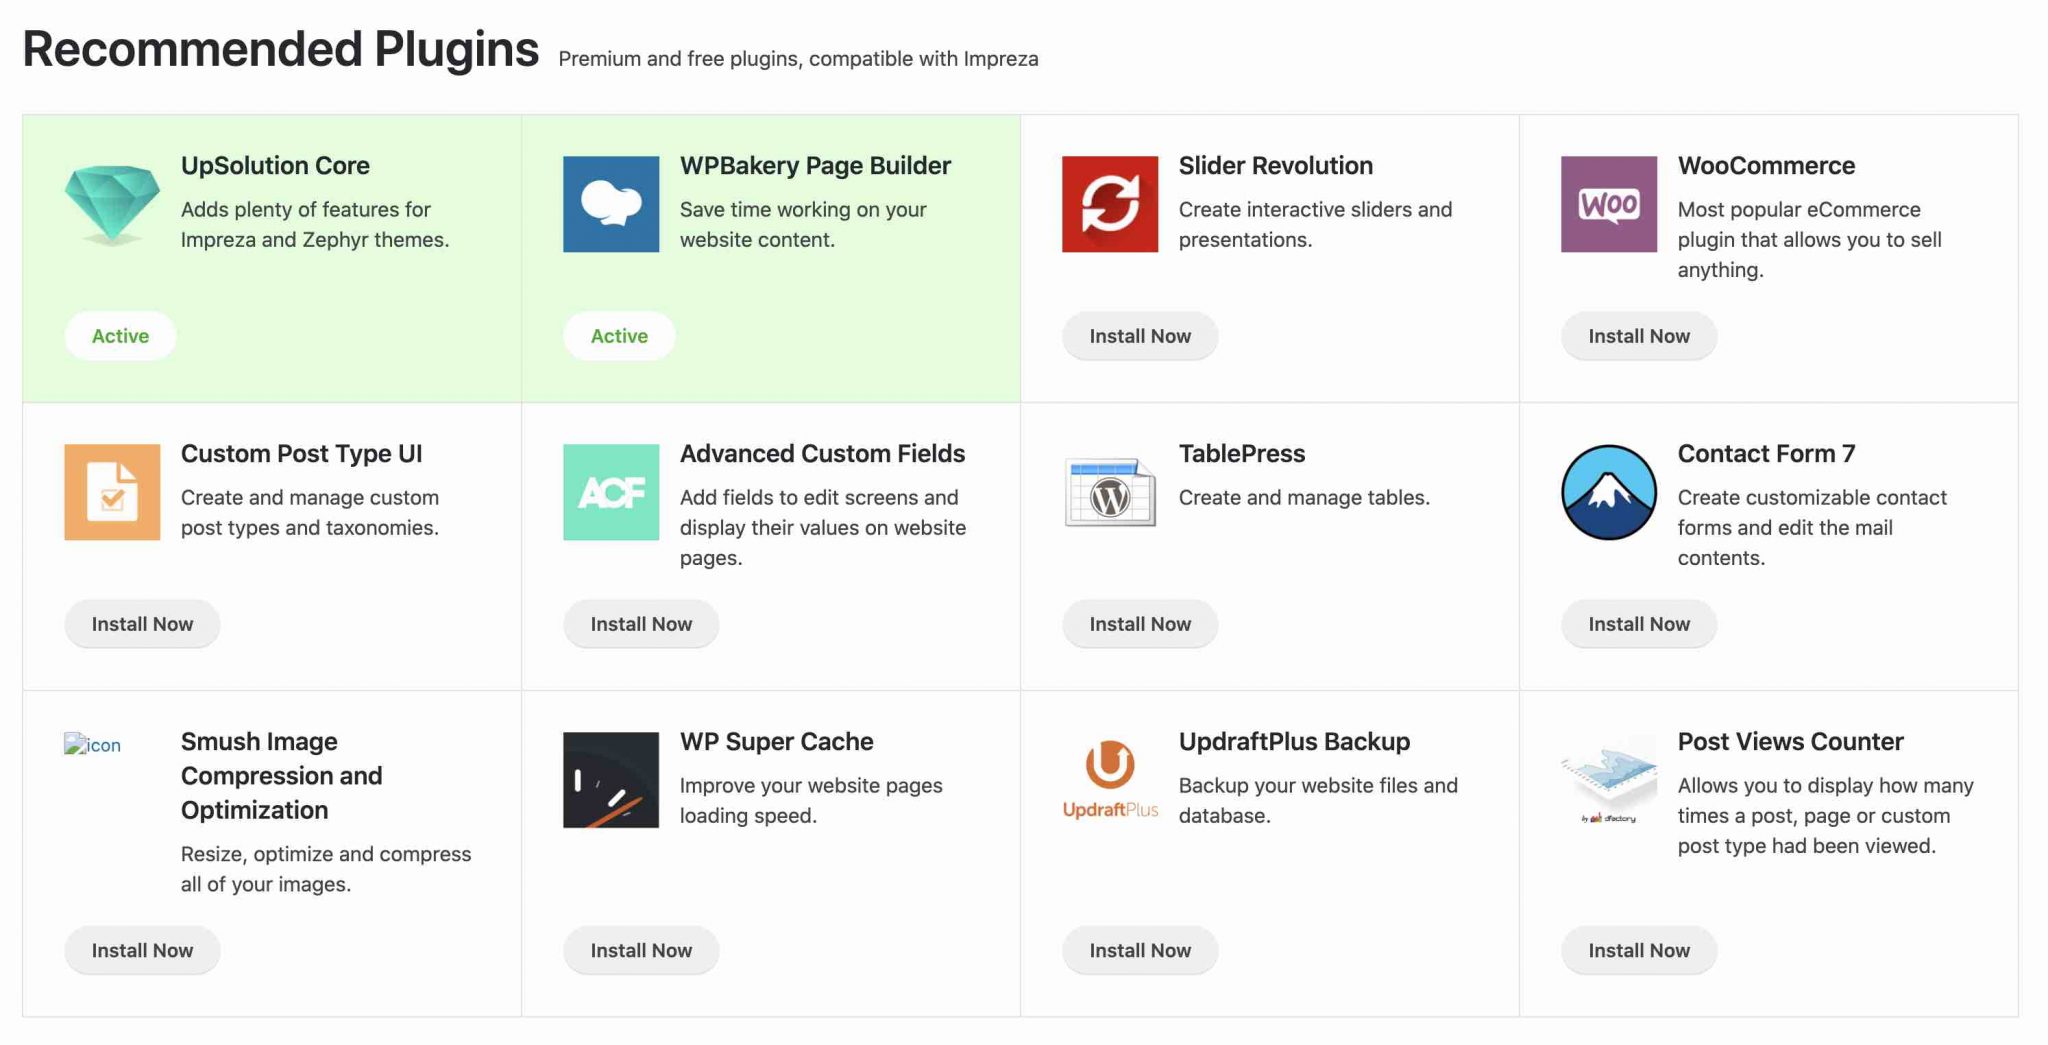Click the Slider Revolution red icon
Image resolution: width=2048 pixels, height=1045 pixels.
1110,204
